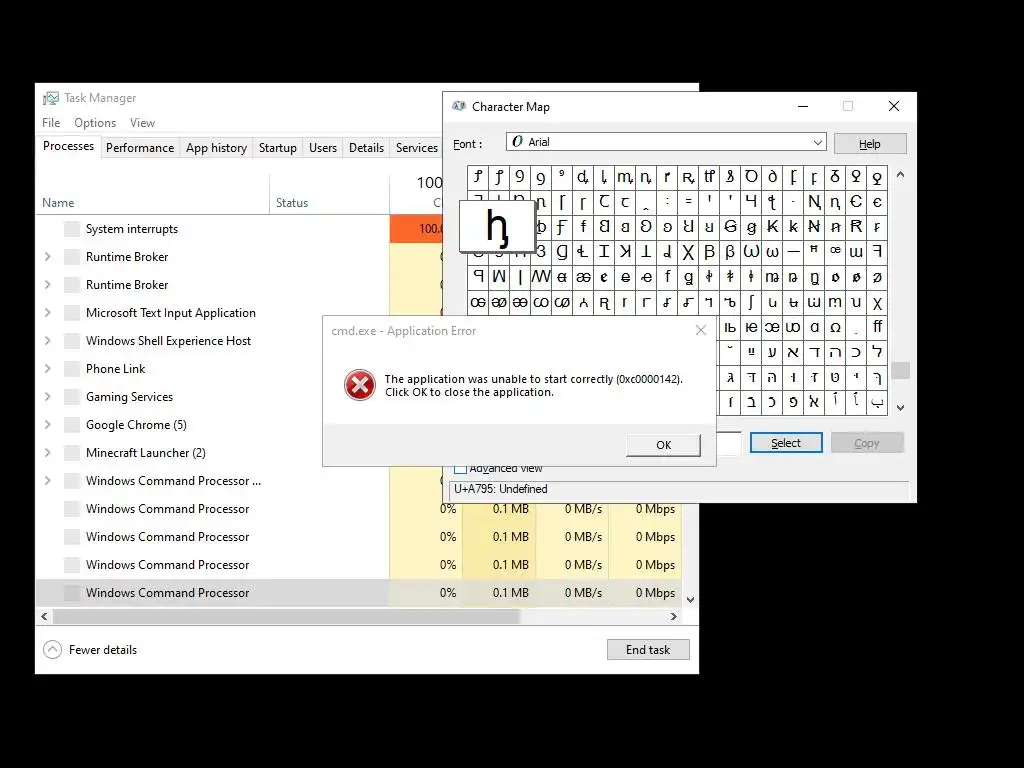Pick the esh ʃ character cell
This screenshot has height=768, width=1024.
coord(751,302)
